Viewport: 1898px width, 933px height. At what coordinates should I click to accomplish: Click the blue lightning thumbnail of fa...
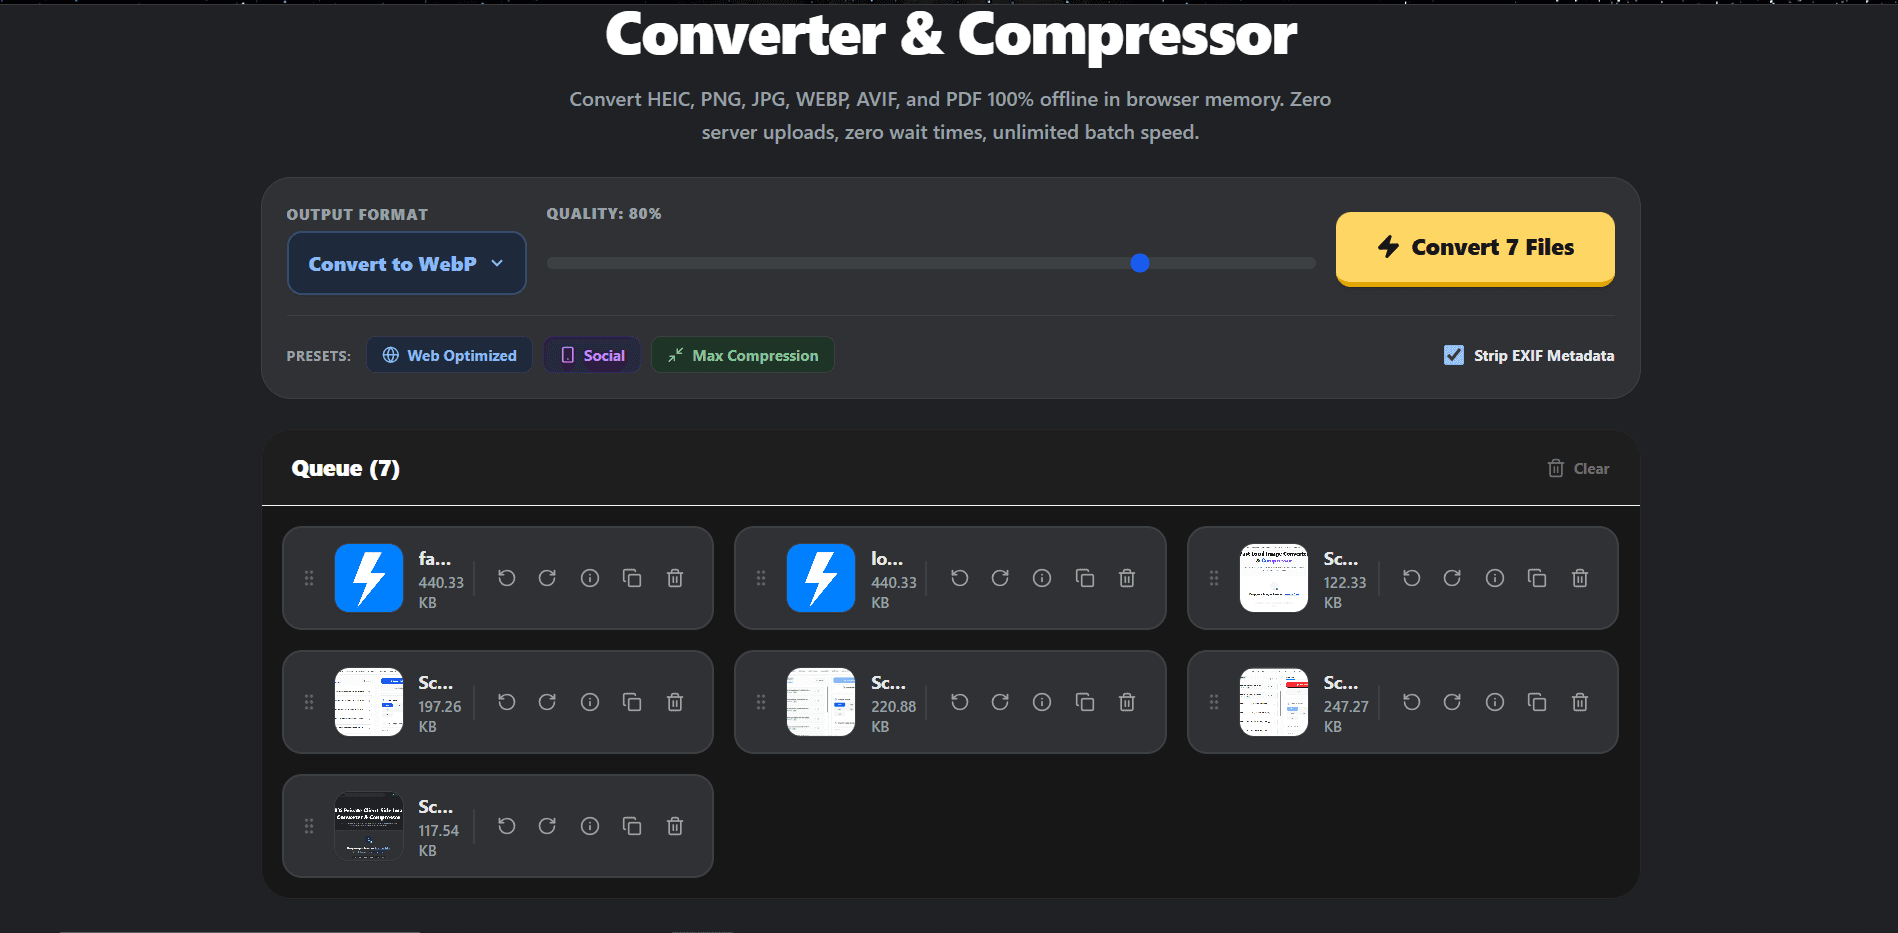(x=369, y=578)
